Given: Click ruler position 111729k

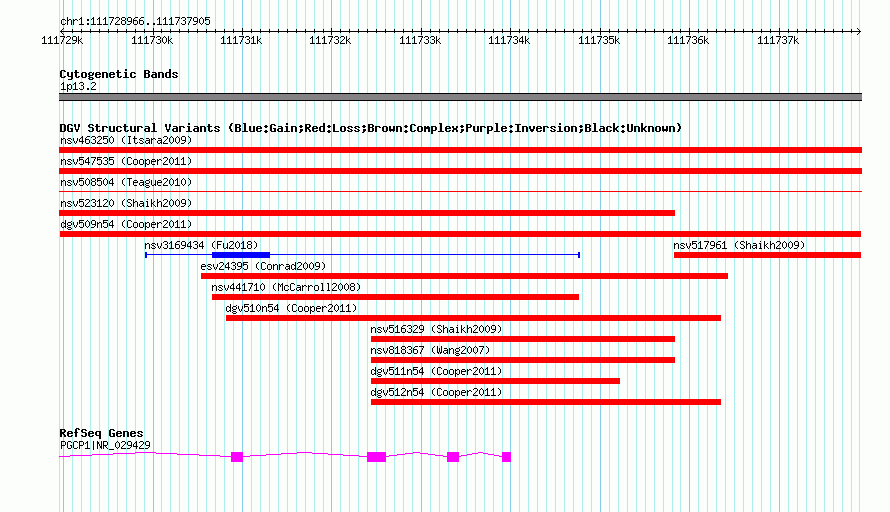Looking at the screenshot, I should click(x=62, y=40).
